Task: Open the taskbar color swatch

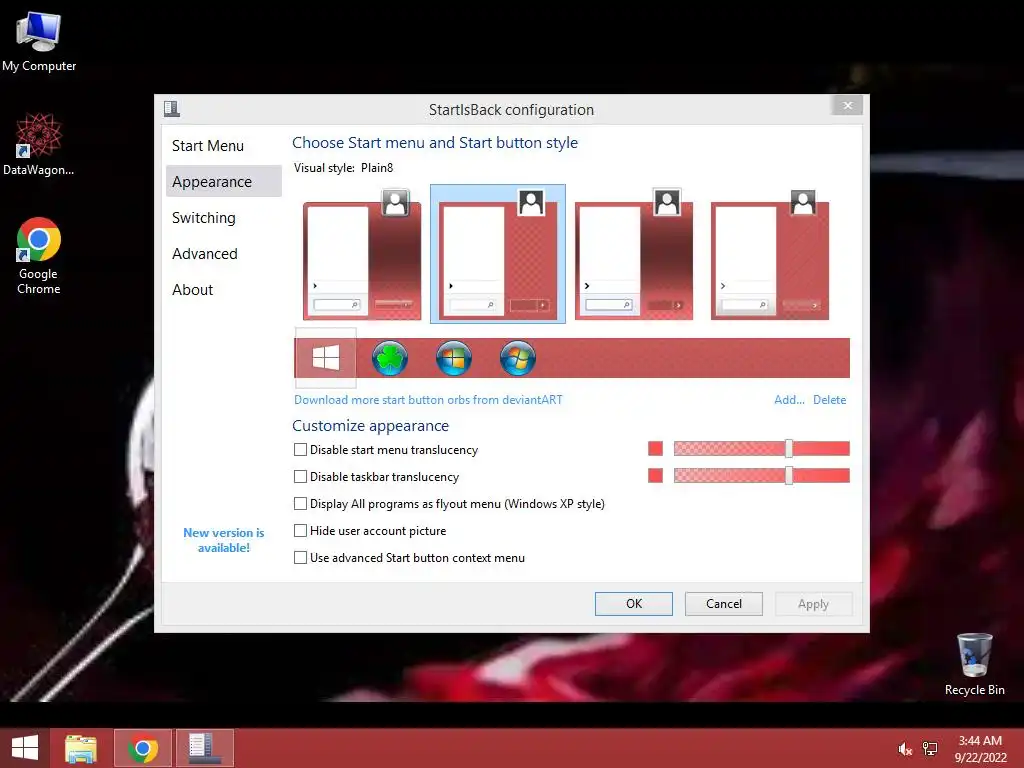Action: (x=655, y=475)
